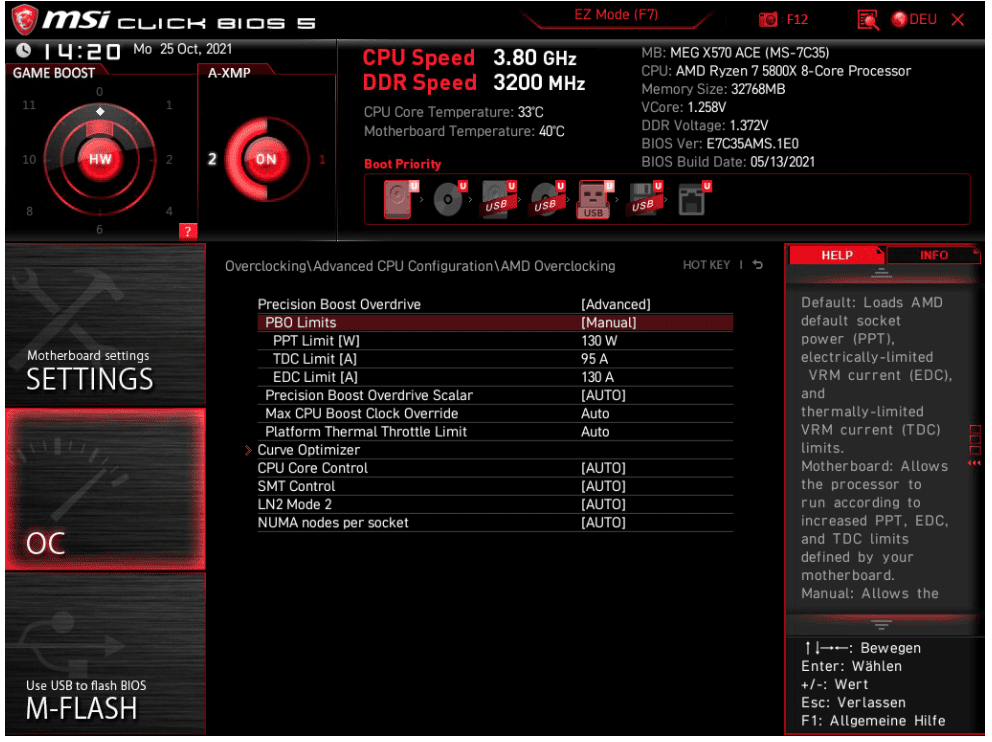Screen dimensions: 992x742
Task: Open the M-FLASH BIOS flashing section
Action: [x=105, y=653]
